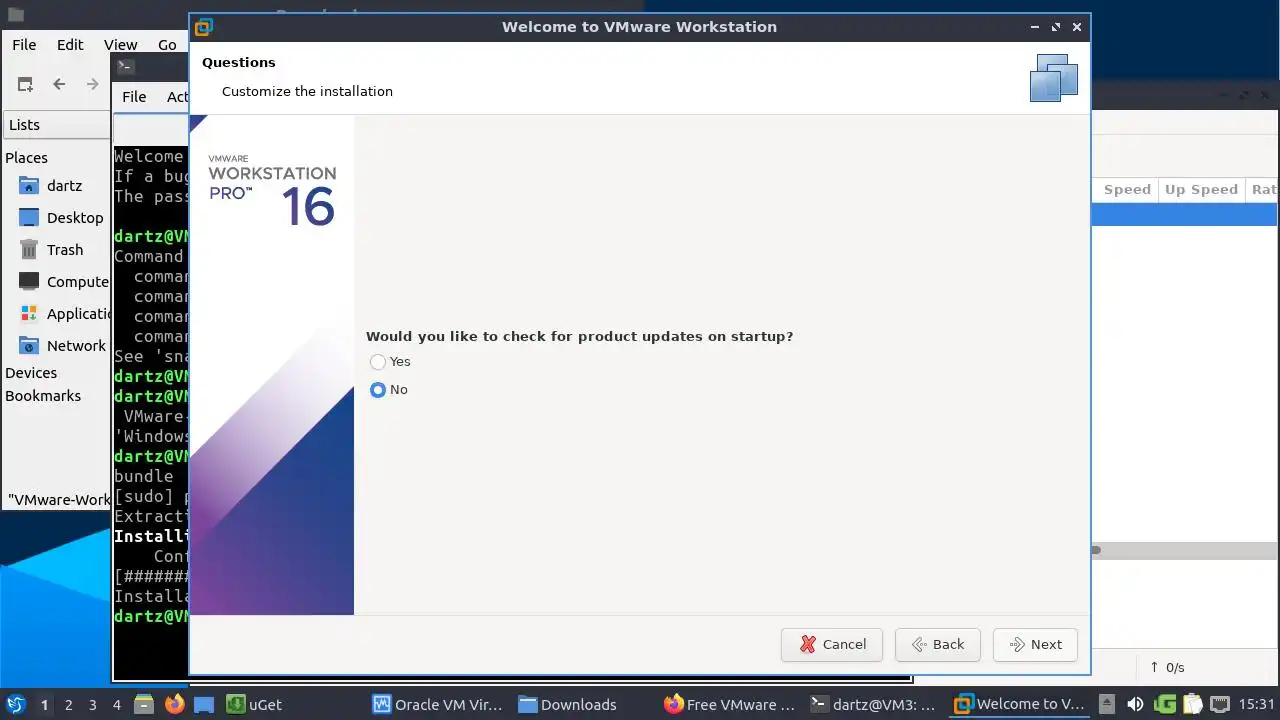
Task: Click the VMware logo icon in title bar
Action: tap(204, 27)
